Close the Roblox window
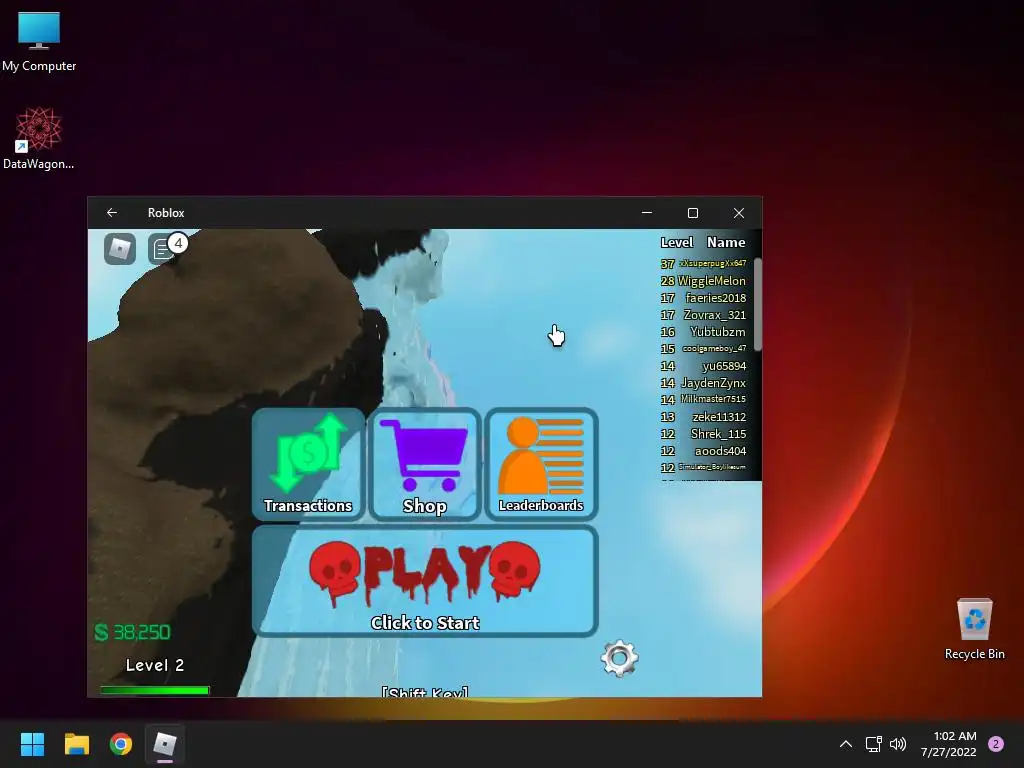Screen dimensions: 1024x768 coord(739,213)
